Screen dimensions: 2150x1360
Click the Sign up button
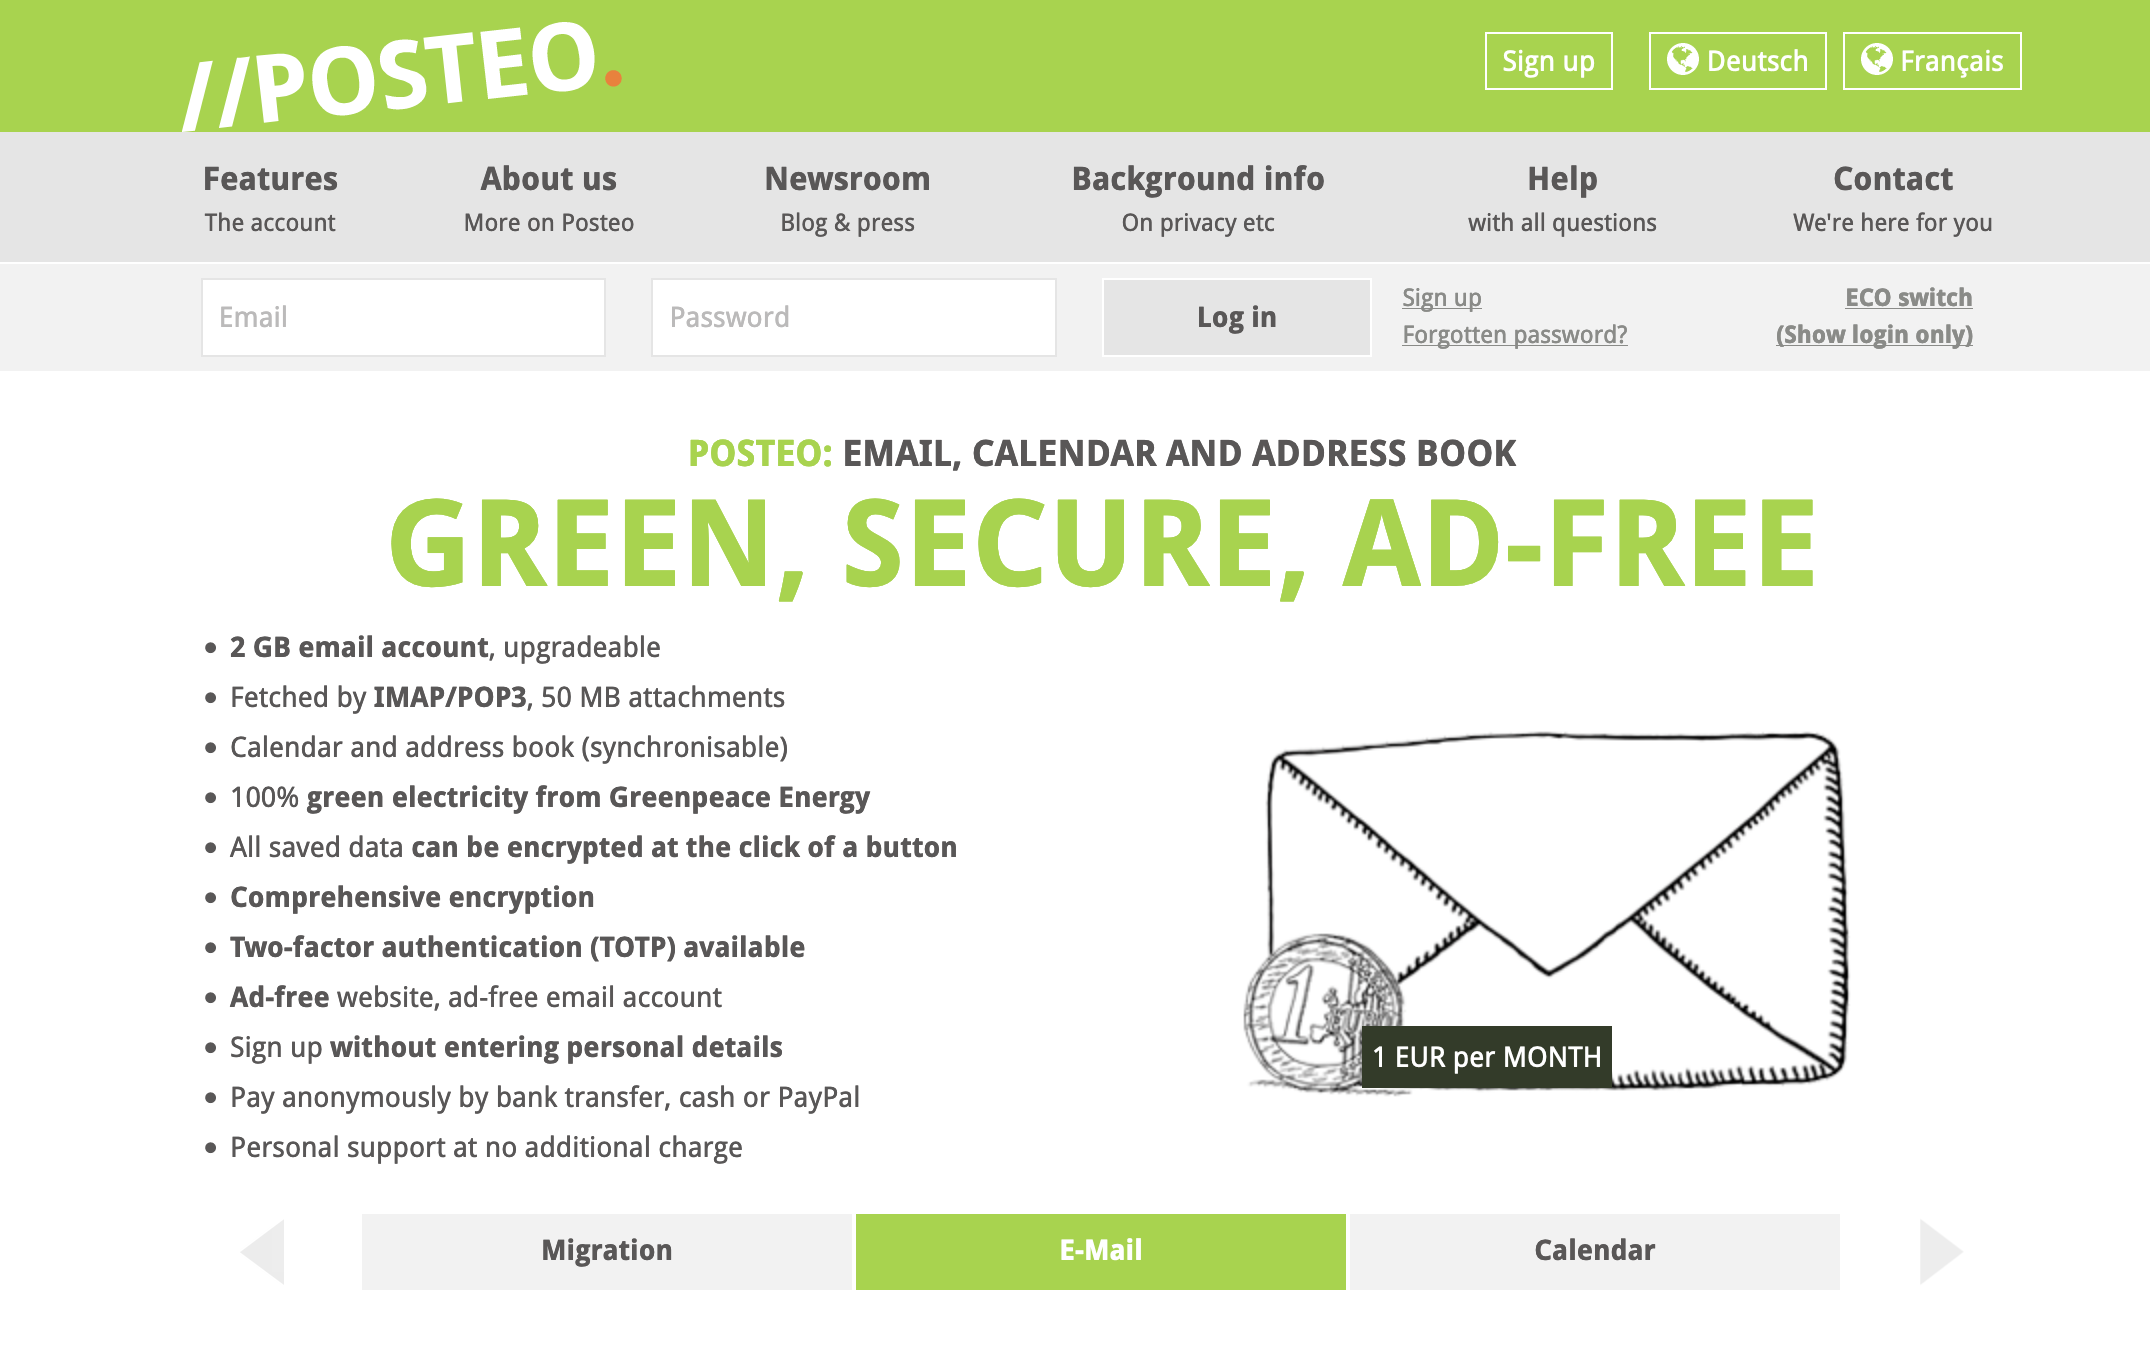click(1545, 60)
